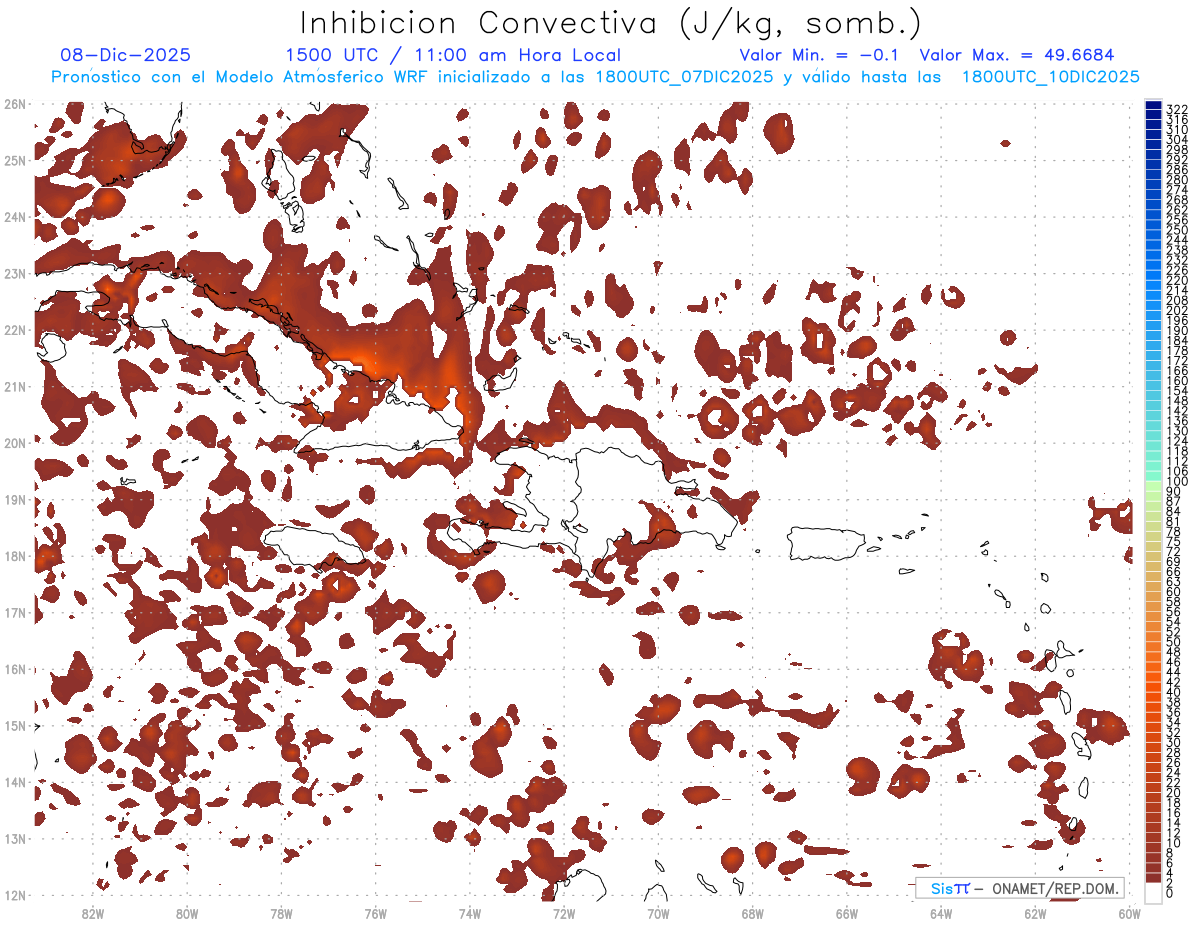The image size is (1200, 927).
Task: Click the Puerto Rico island outline on the map
Action: pyautogui.click(x=829, y=543)
